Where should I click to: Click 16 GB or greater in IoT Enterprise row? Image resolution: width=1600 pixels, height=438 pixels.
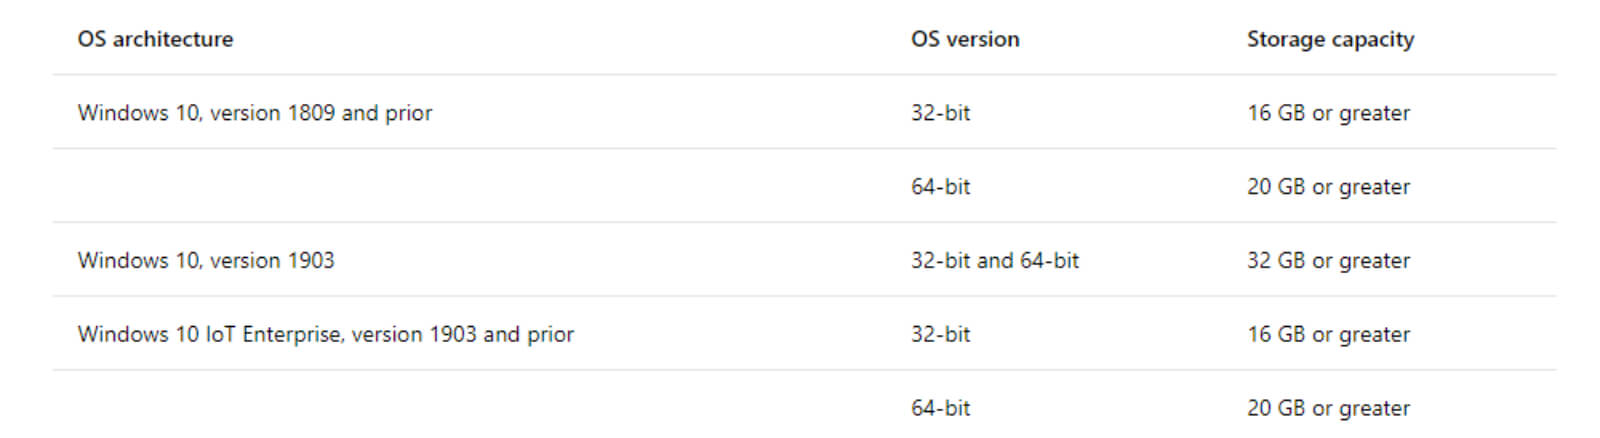[1328, 335]
